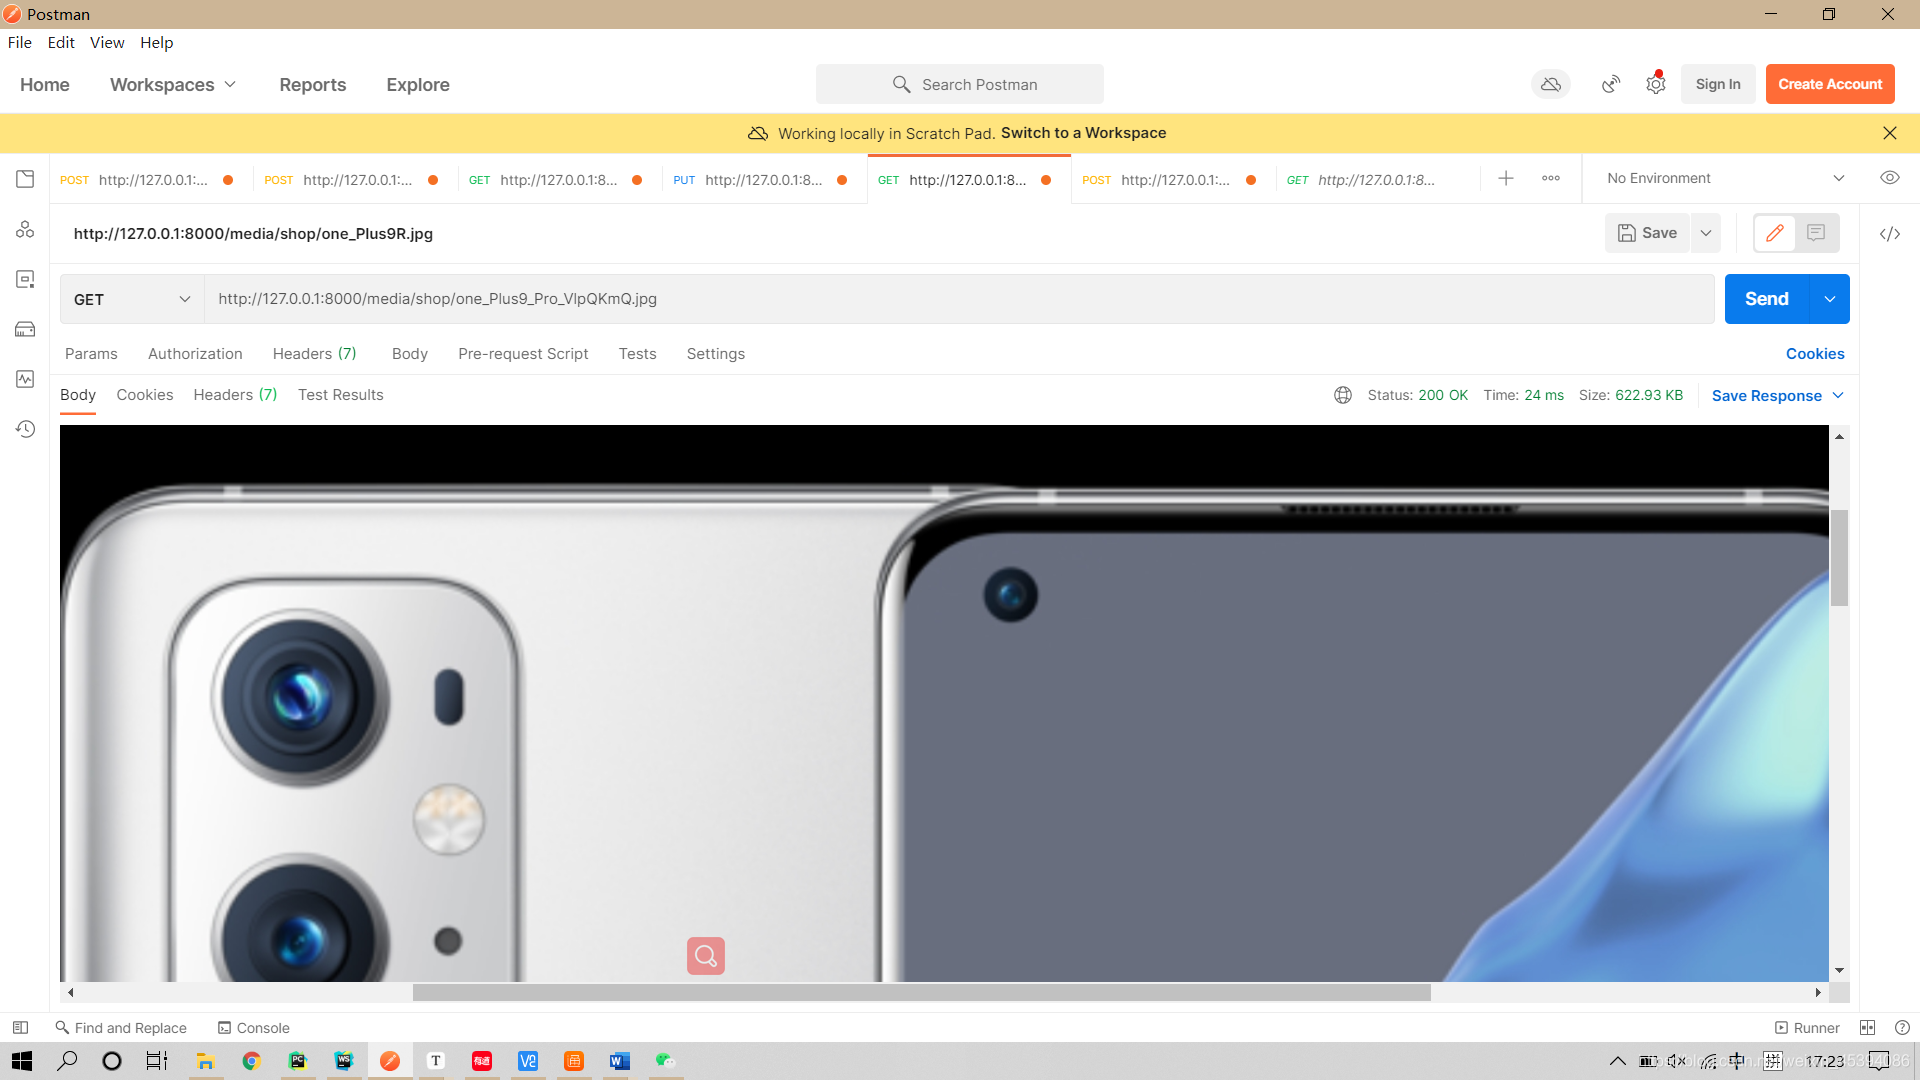Click the Collections sidebar icon
This screenshot has width=1920, height=1080.
coord(24,178)
